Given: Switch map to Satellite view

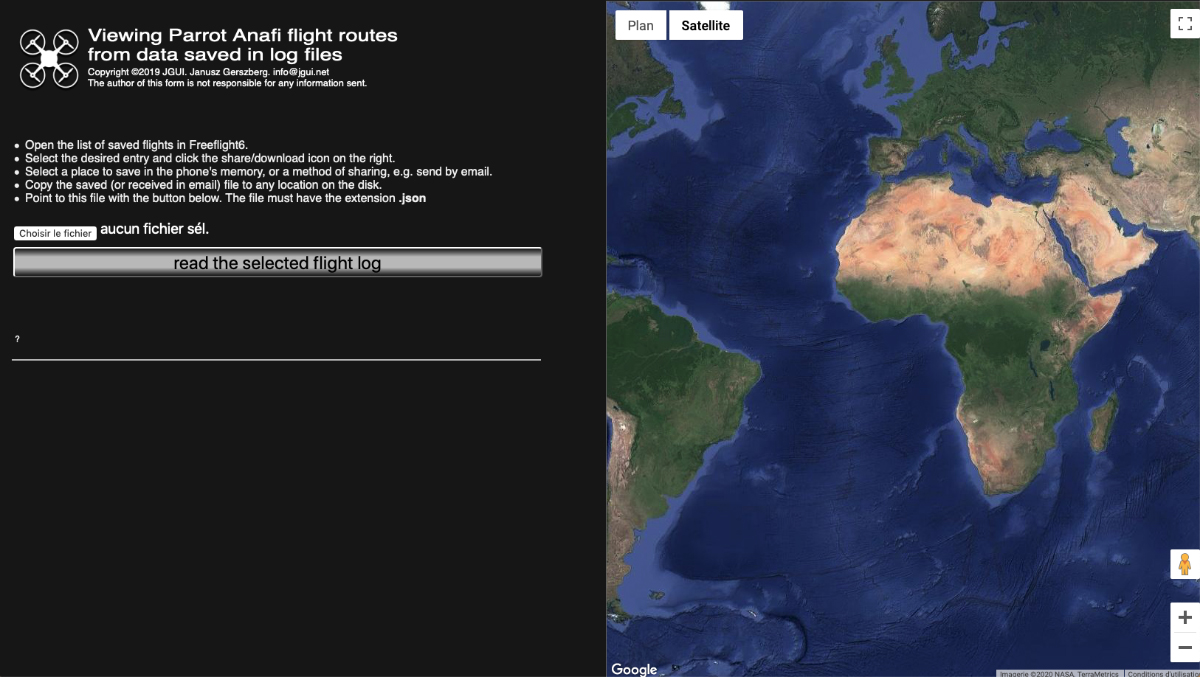Looking at the screenshot, I should click(705, 26).
